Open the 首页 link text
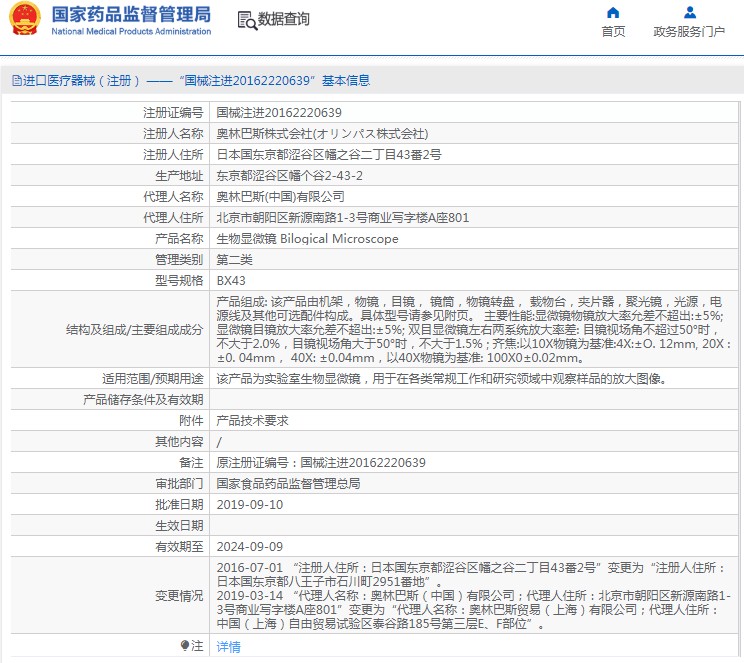744x663 pixels. click(613, 32)
